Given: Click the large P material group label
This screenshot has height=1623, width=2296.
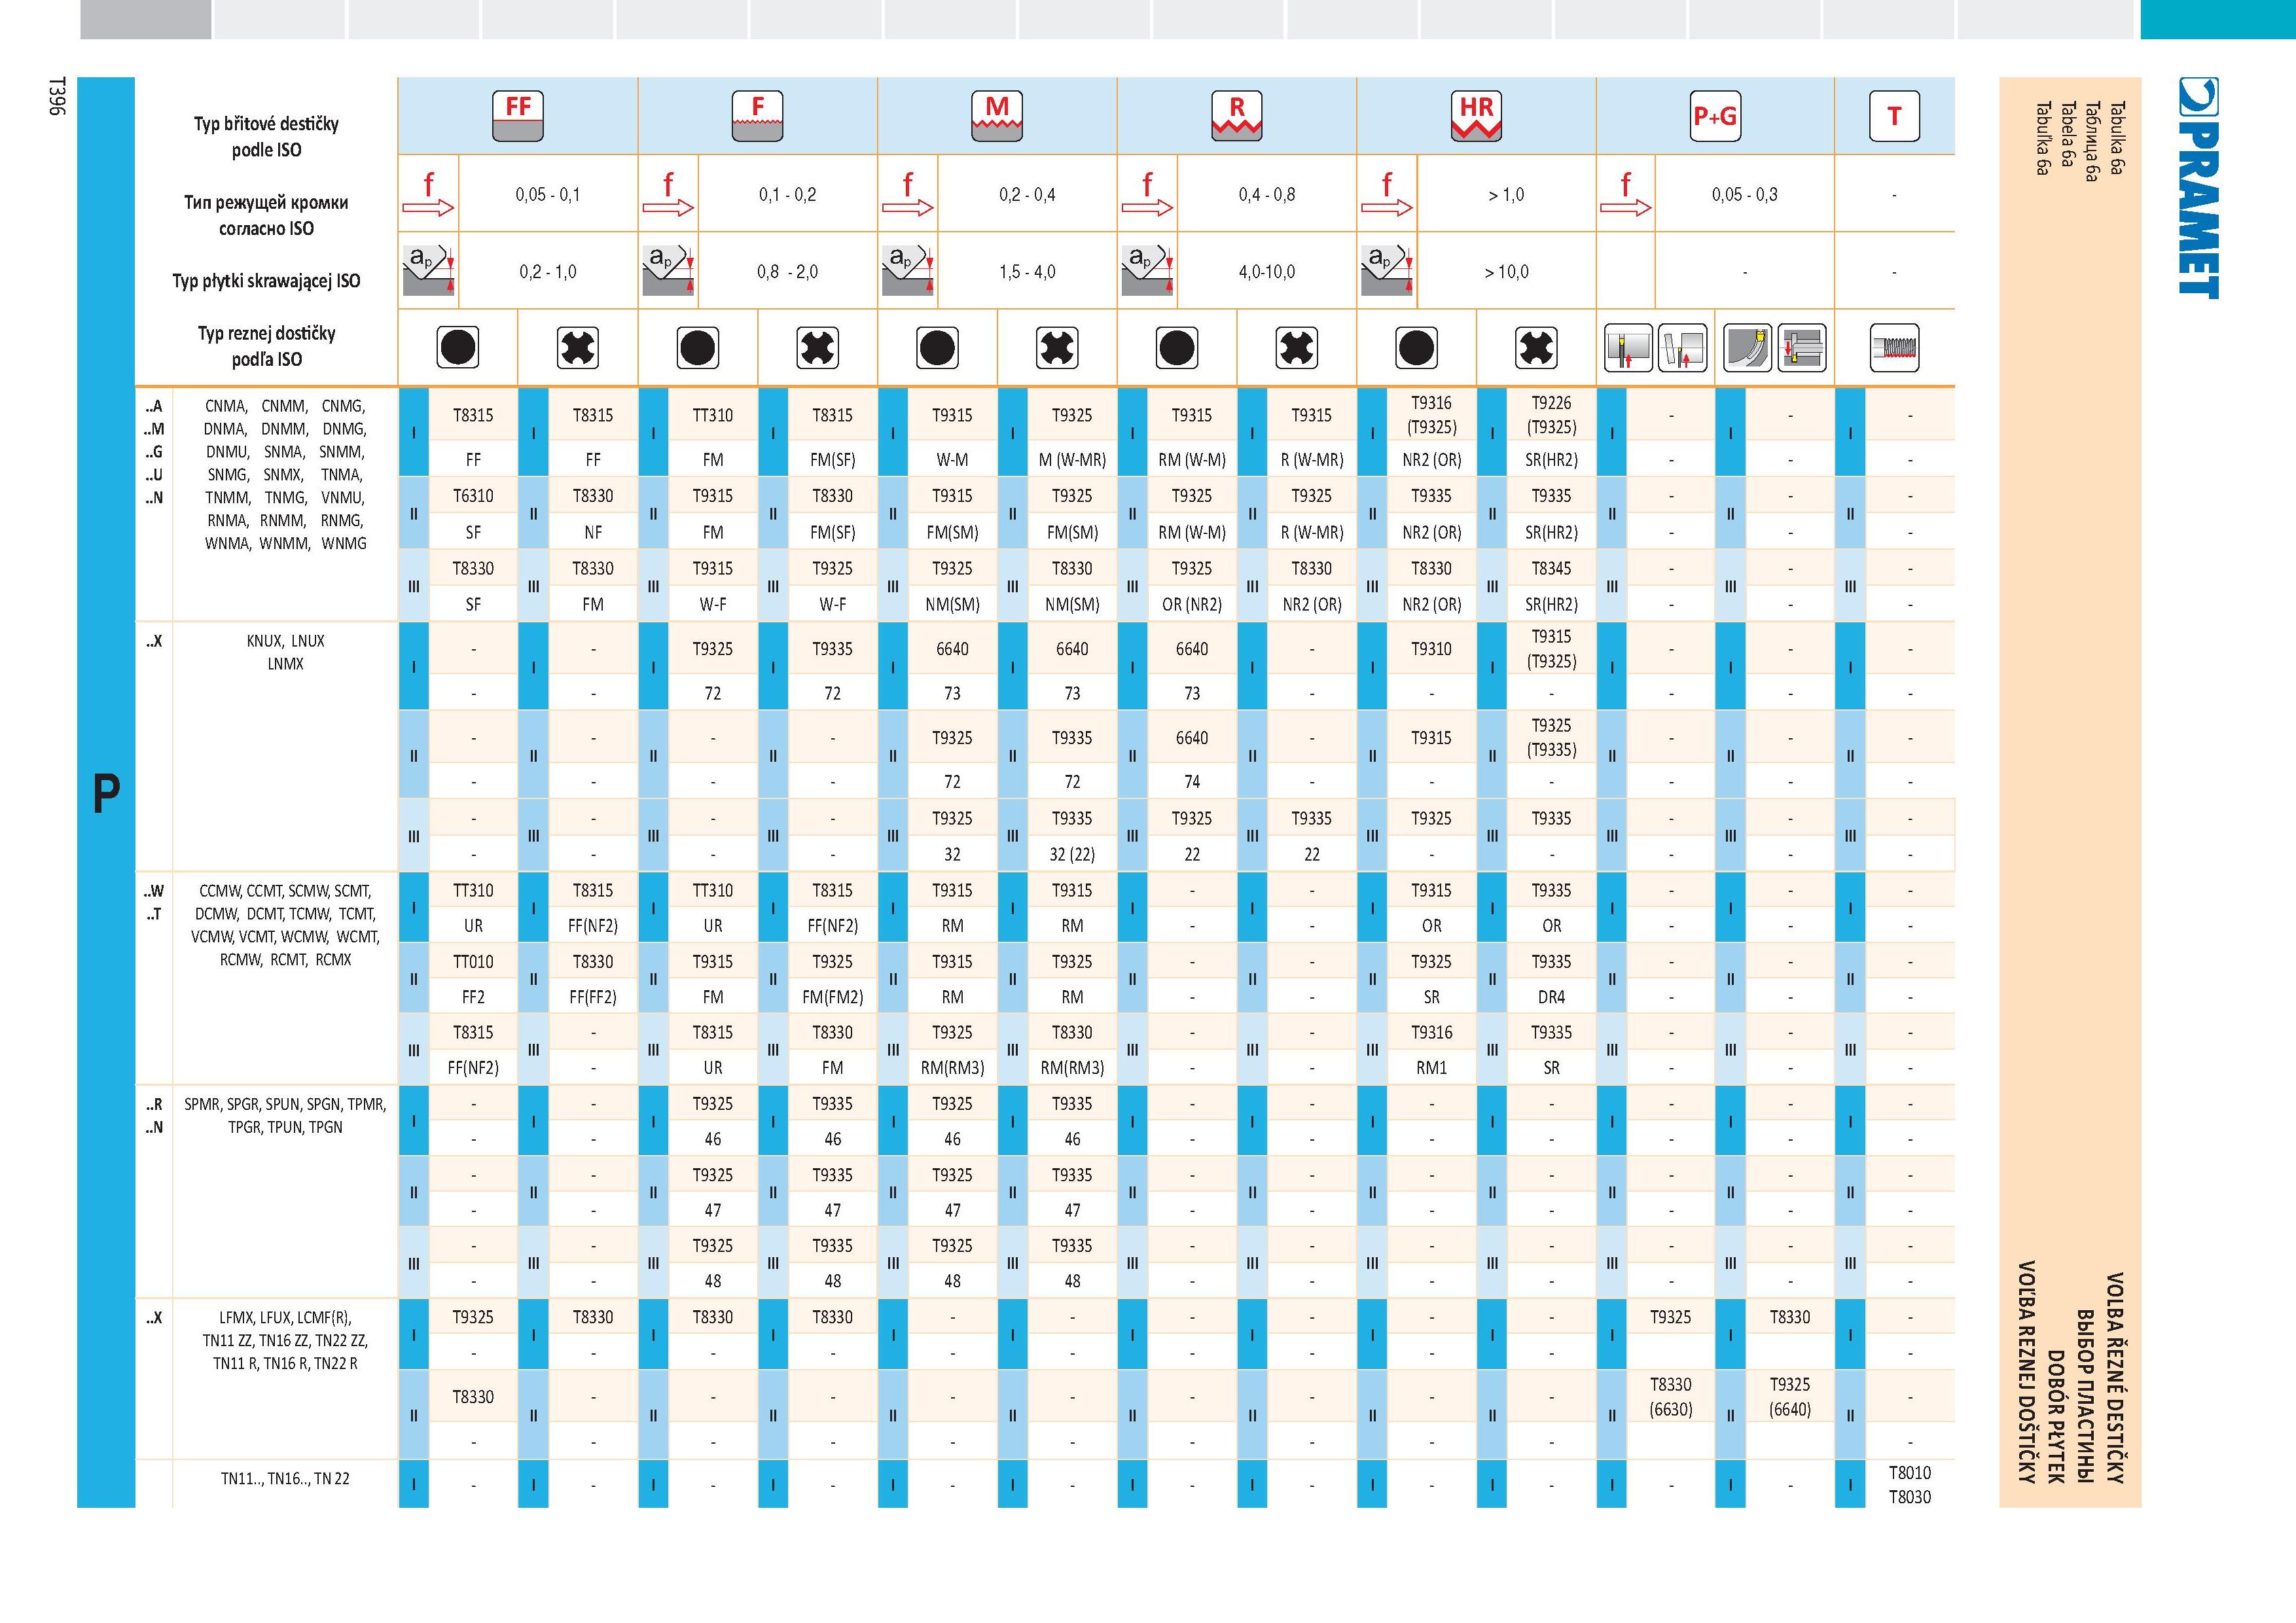Looking at the screenshot, I should [106, 794].
